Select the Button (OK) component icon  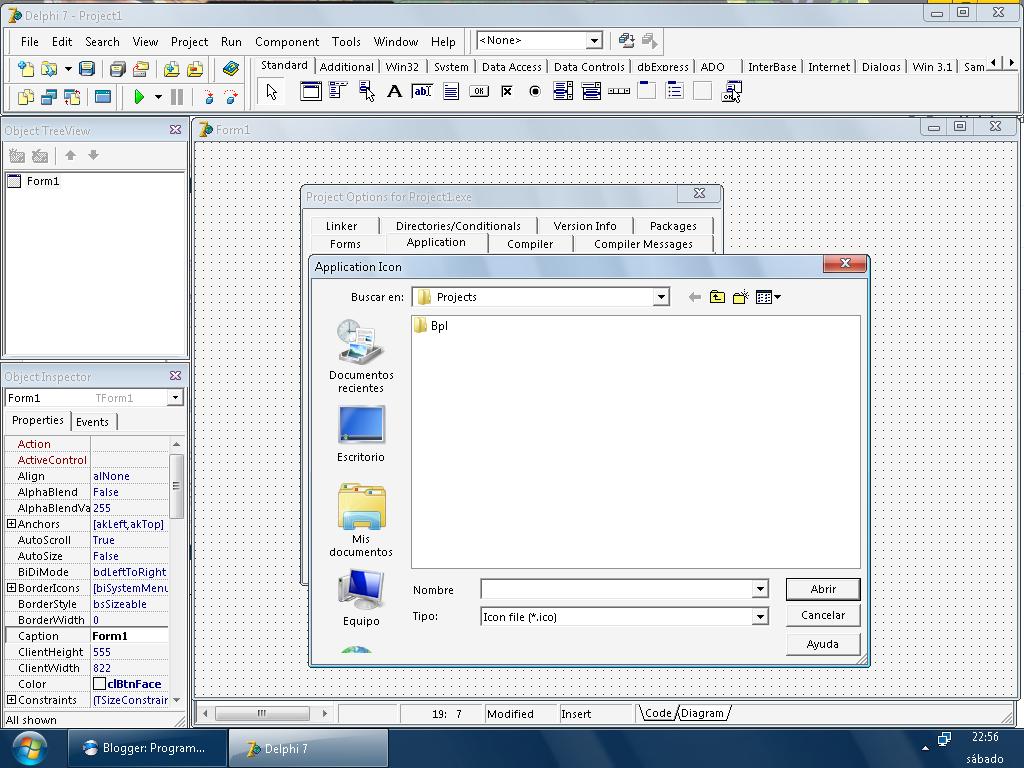click(x=479, y=91)
